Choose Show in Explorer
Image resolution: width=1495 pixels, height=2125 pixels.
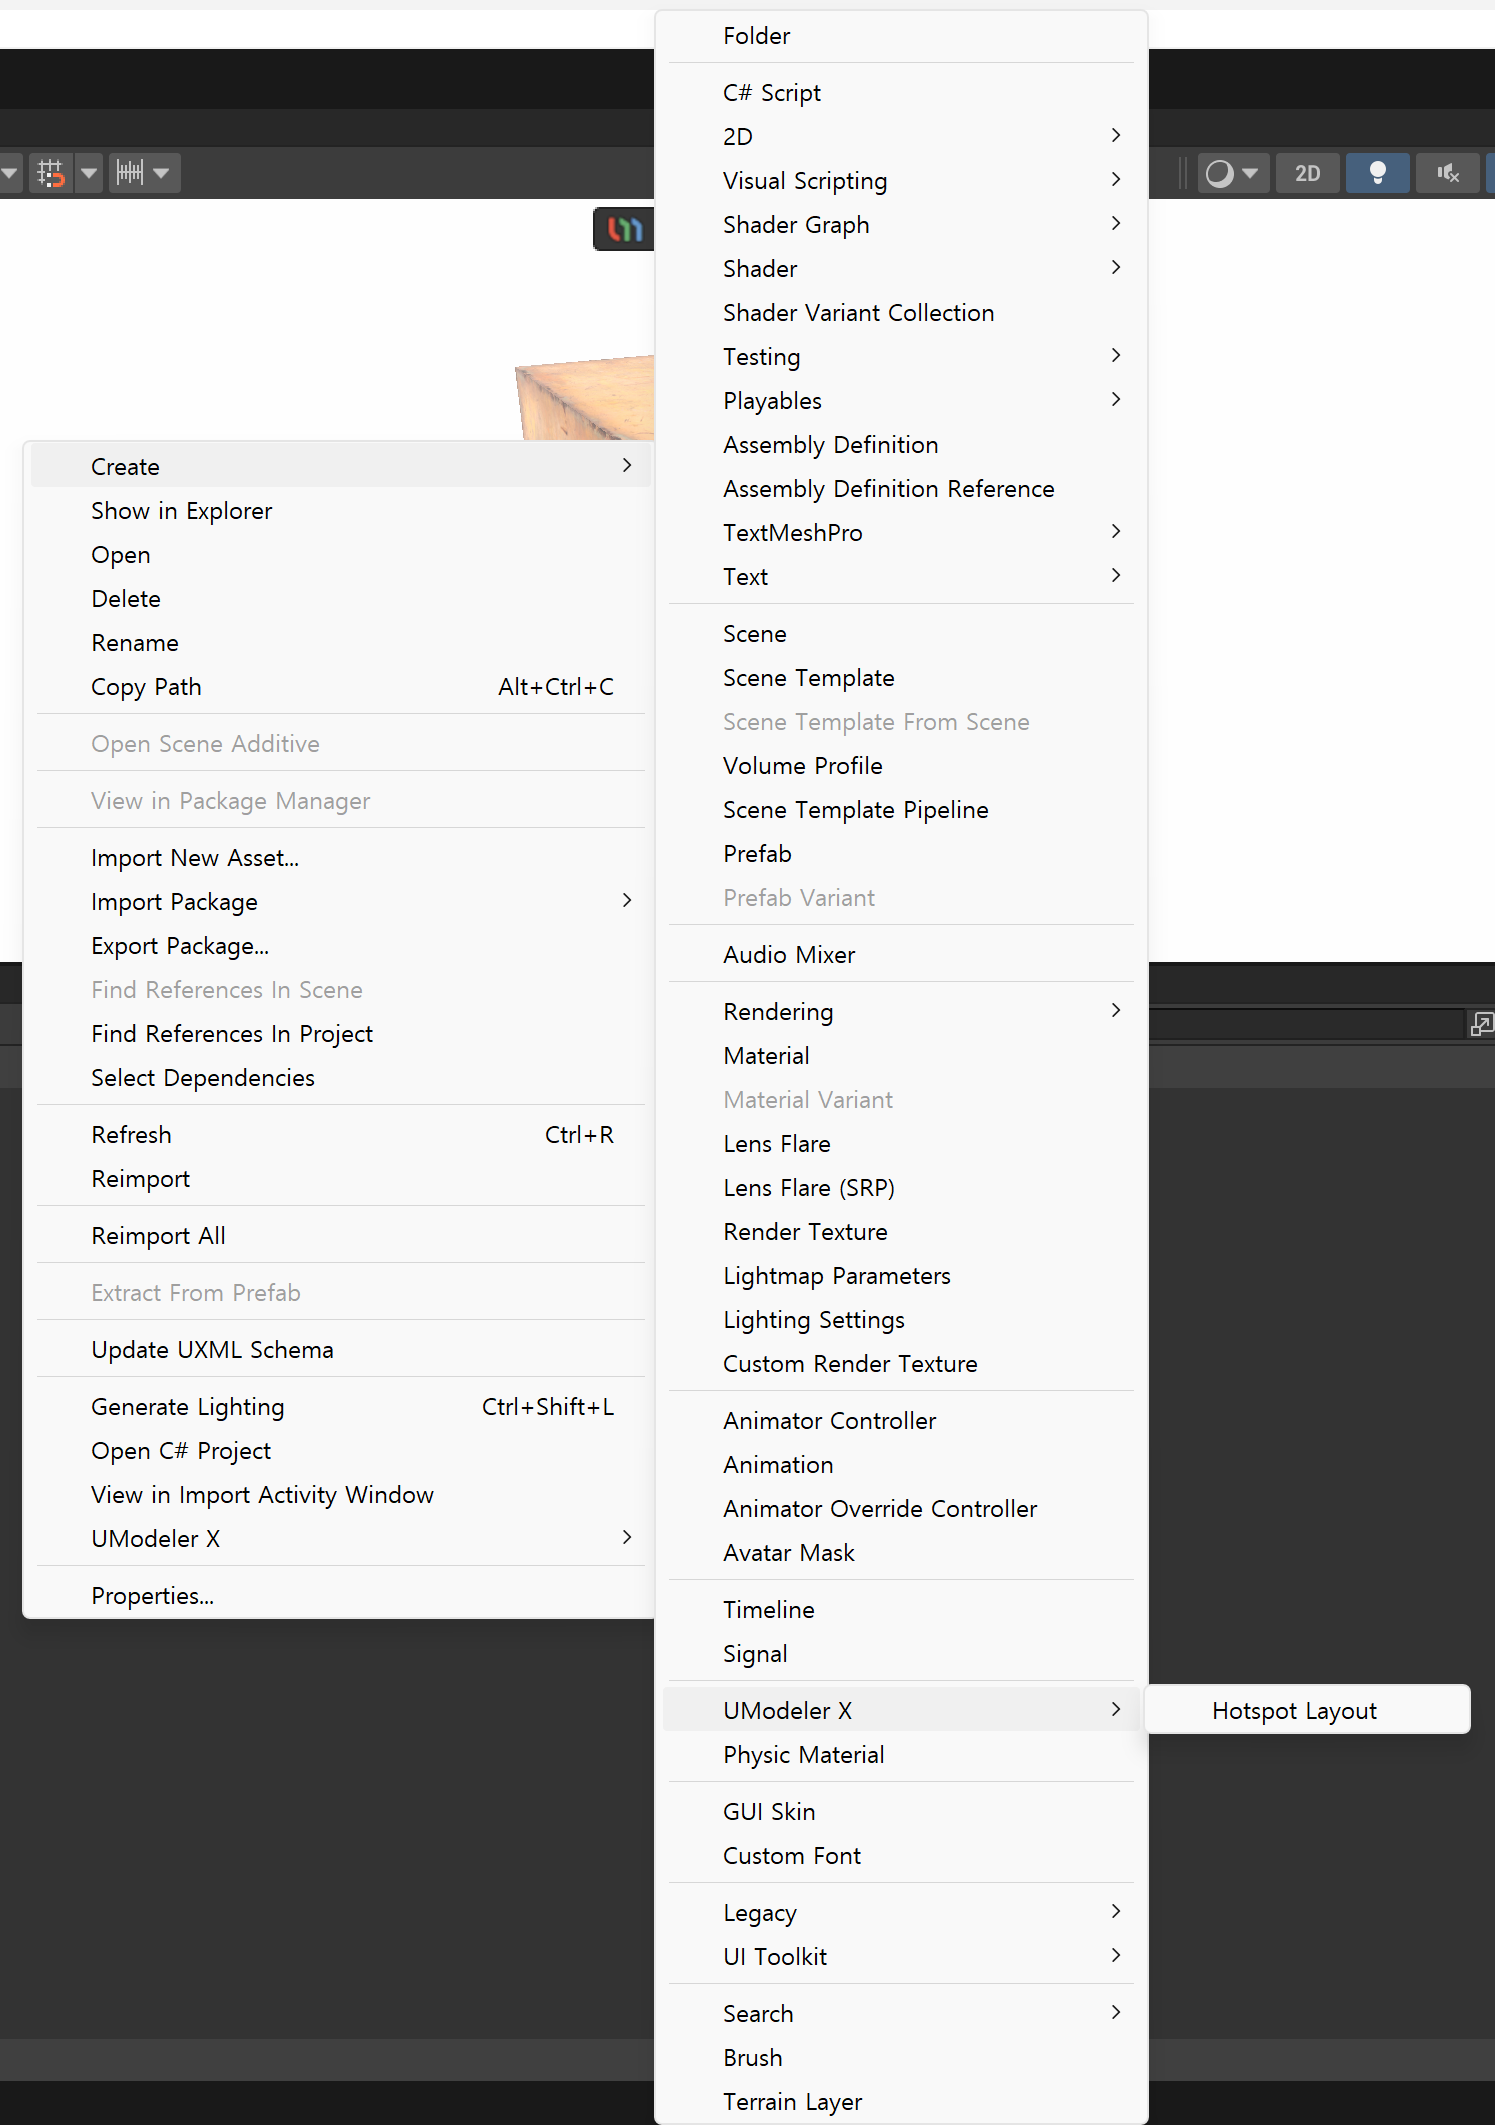pos(341,511)
